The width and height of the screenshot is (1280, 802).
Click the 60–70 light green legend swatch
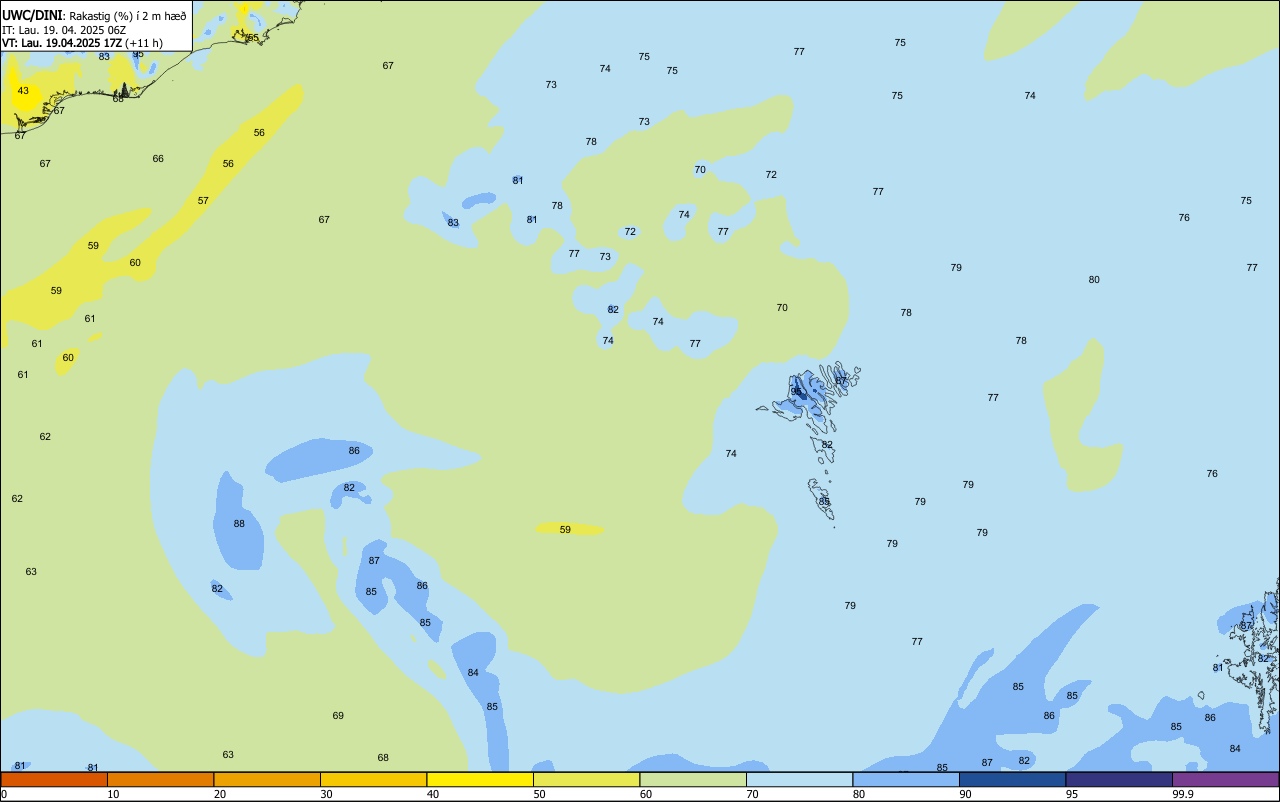pos(693,779)
